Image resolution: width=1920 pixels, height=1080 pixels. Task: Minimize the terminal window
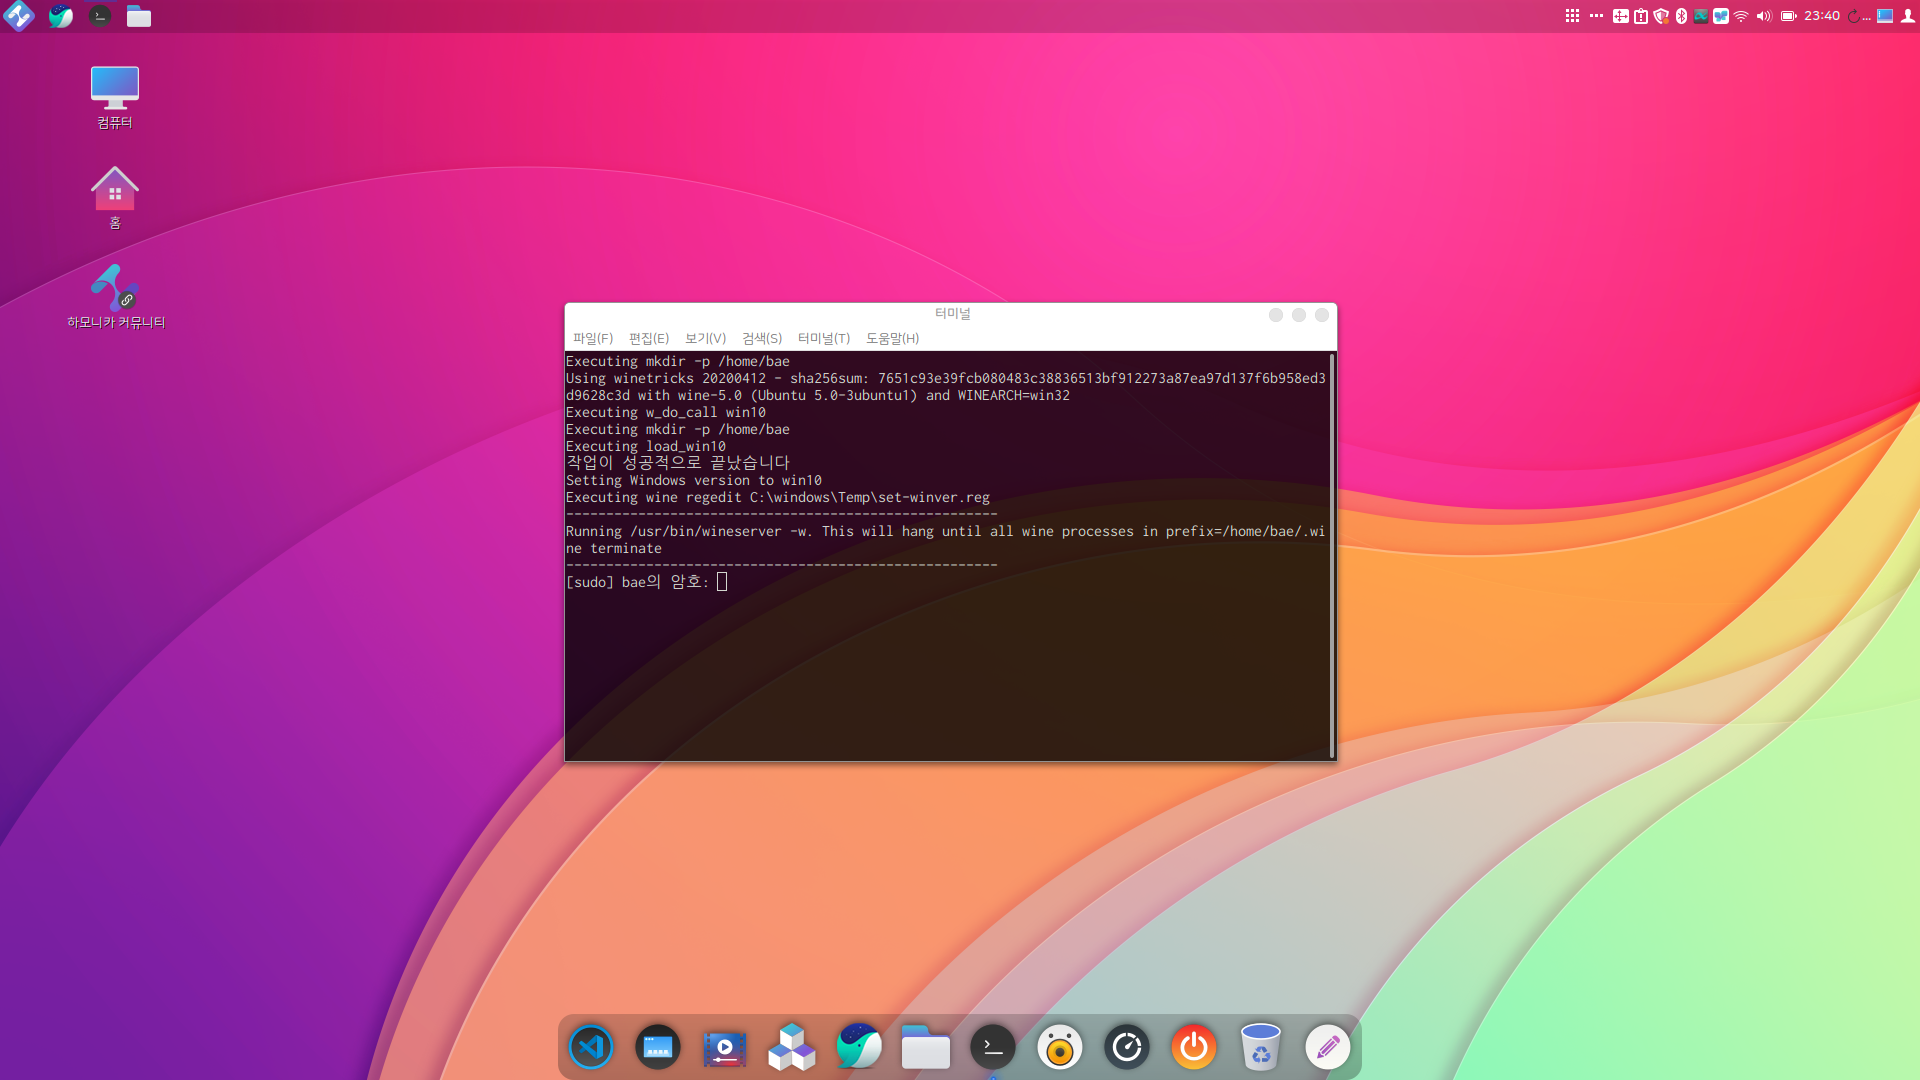(x=1276, y=315)
